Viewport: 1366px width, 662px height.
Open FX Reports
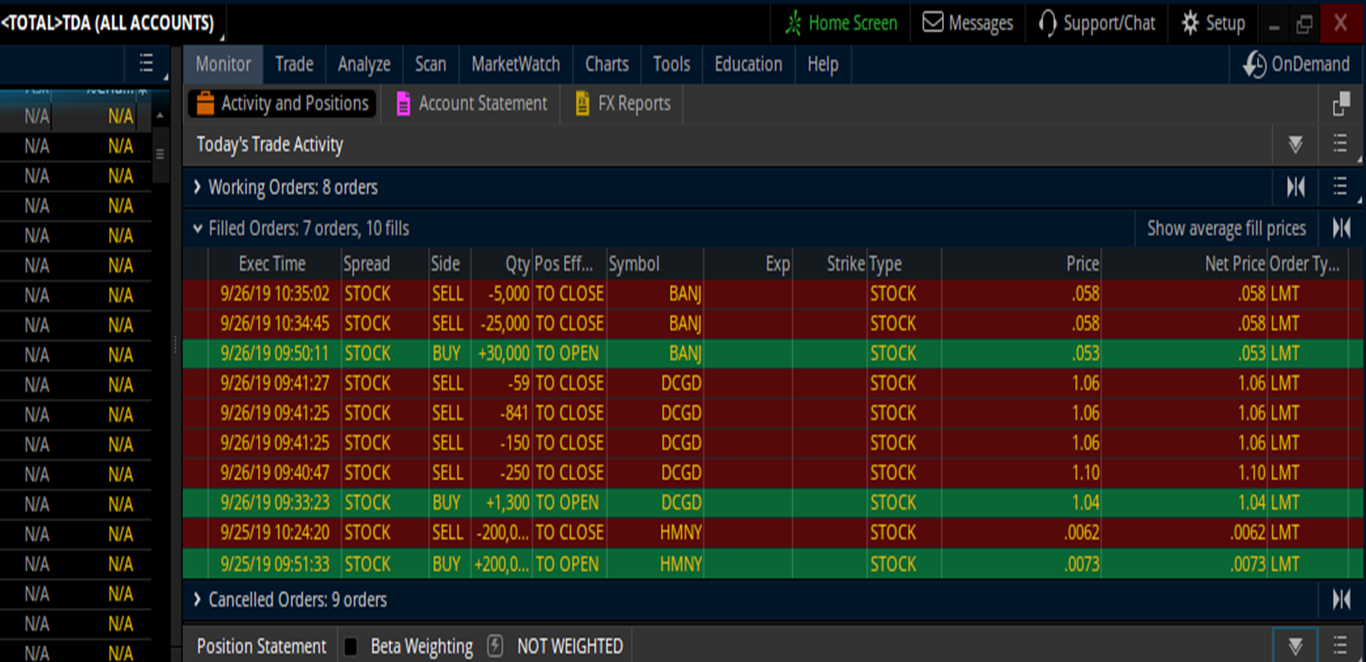tap(622, 103)
